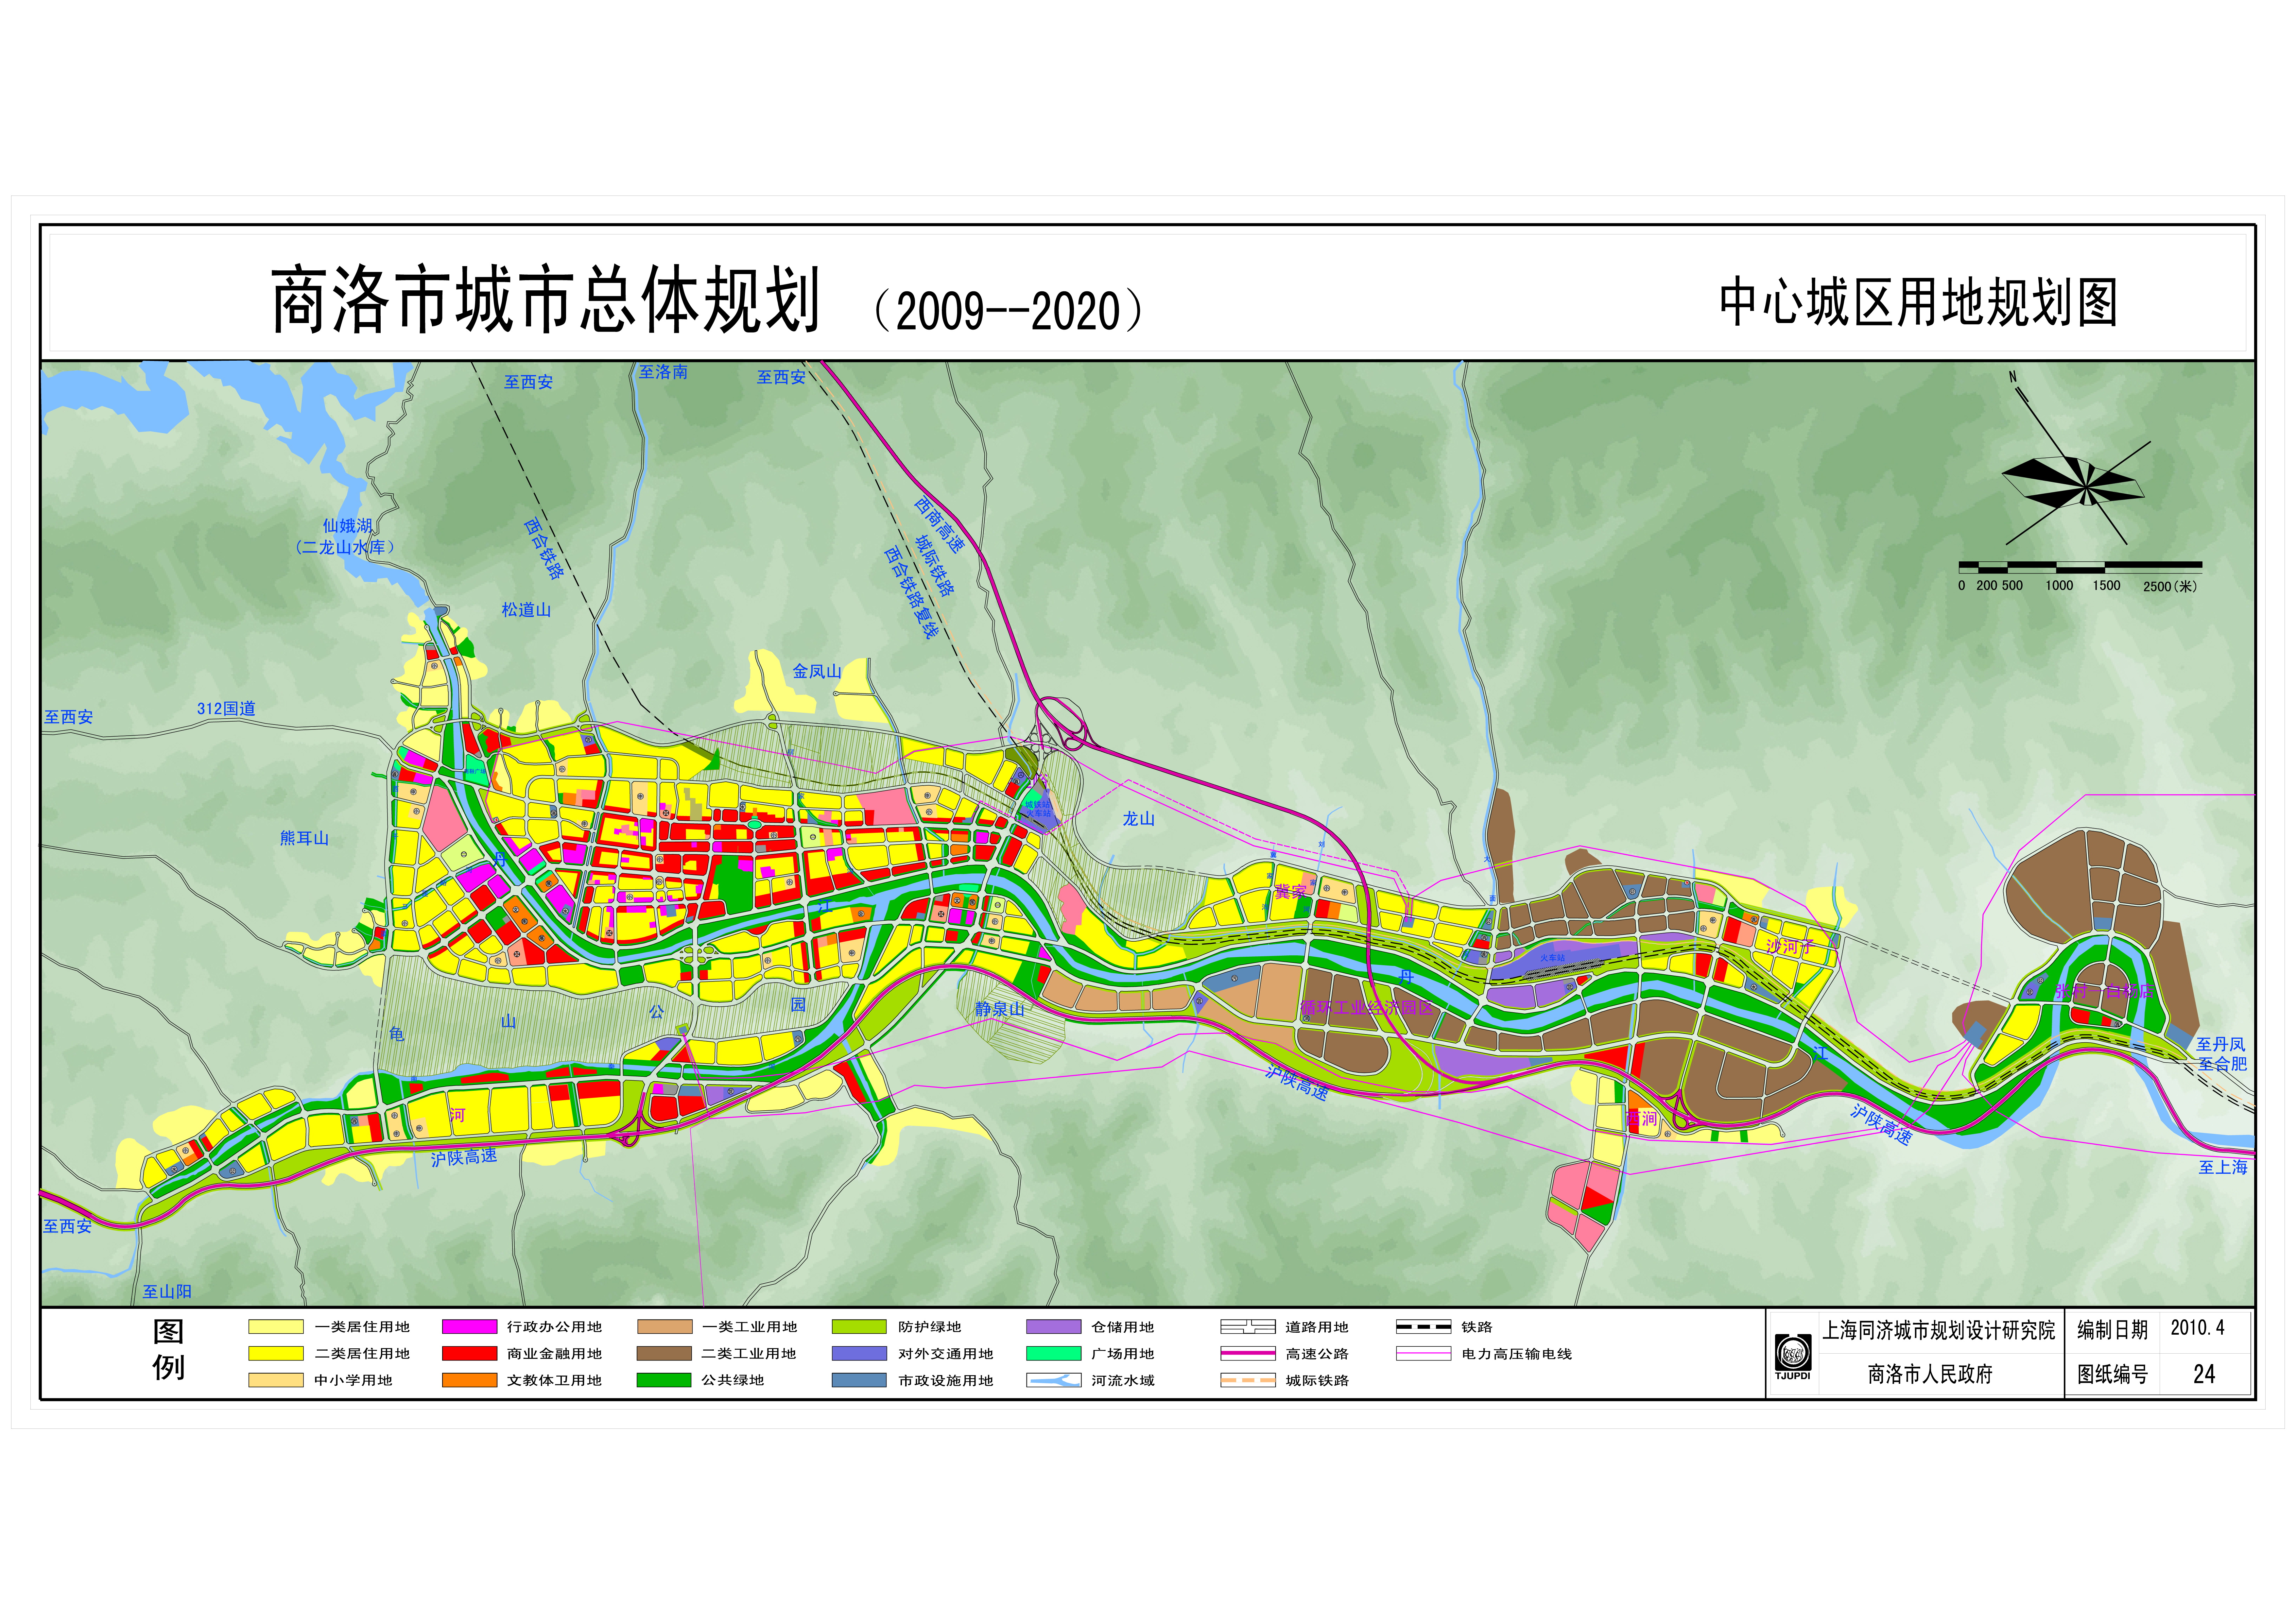The image size is (2296, 1624).
Task: Click the 西合铁路复线 railway label
Action: click(x=911, y=592)
